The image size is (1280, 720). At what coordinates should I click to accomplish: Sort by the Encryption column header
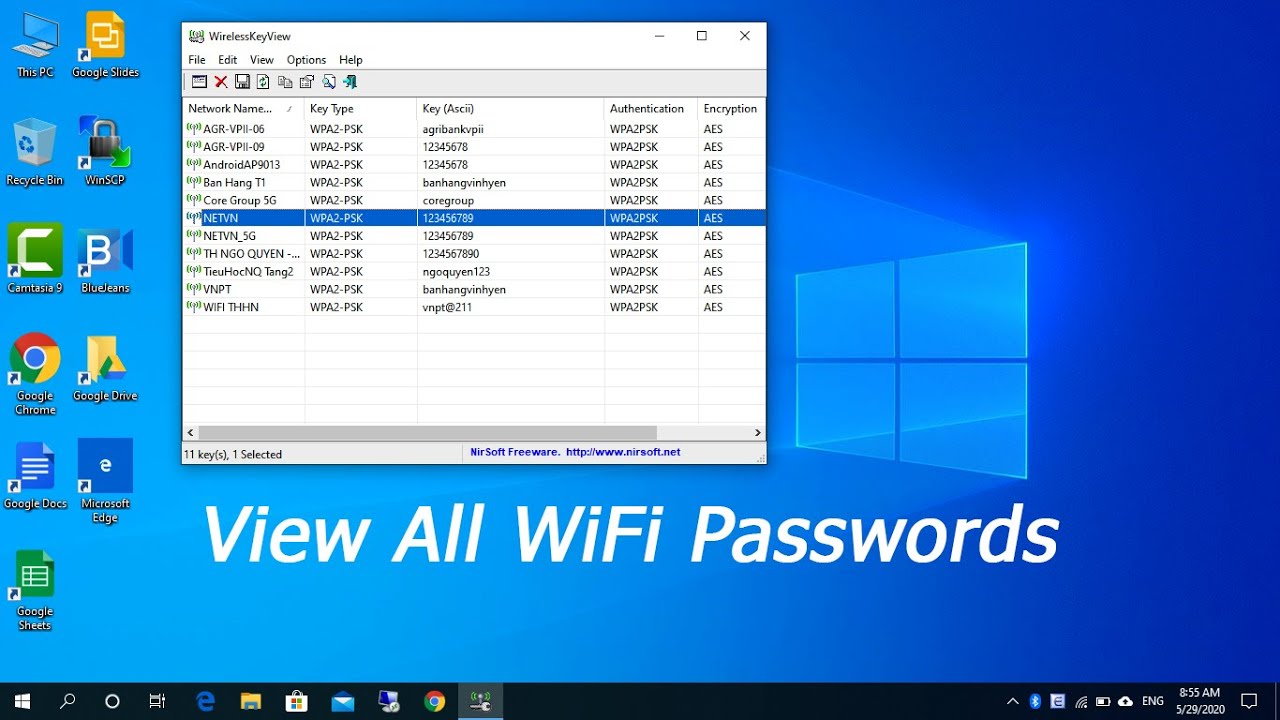point(731,109)
